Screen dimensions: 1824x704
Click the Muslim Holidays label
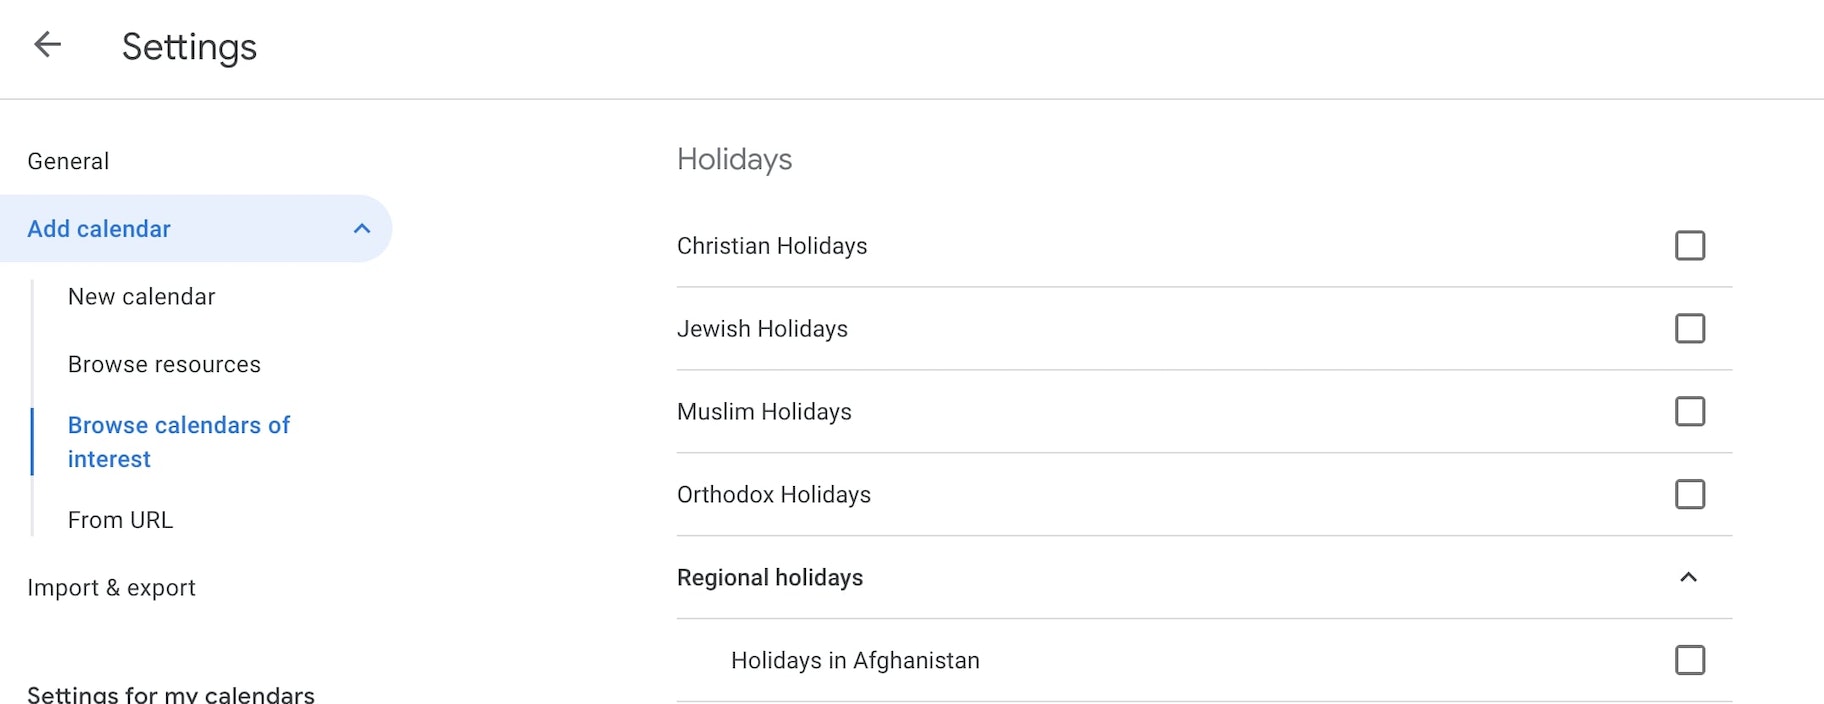pyautogui.click(x=764, y=412)
